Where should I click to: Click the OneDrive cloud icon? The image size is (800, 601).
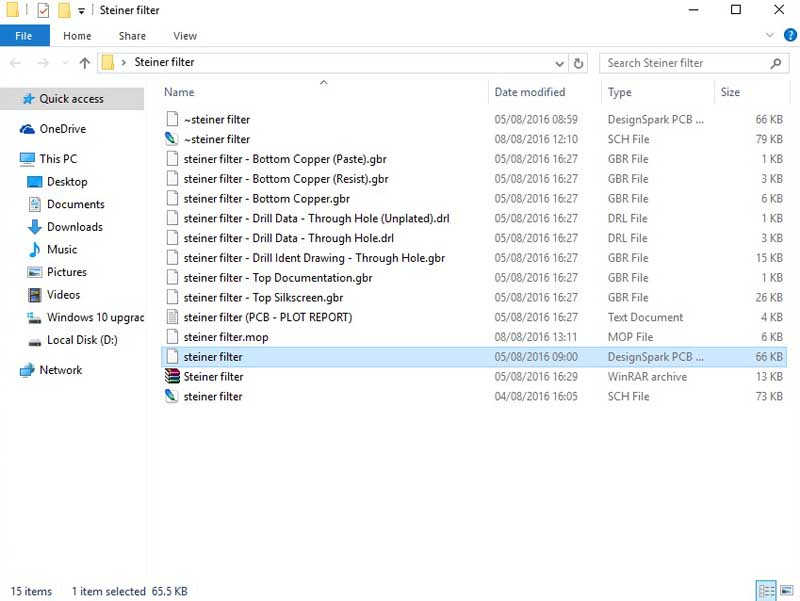(x=27, y=129)
